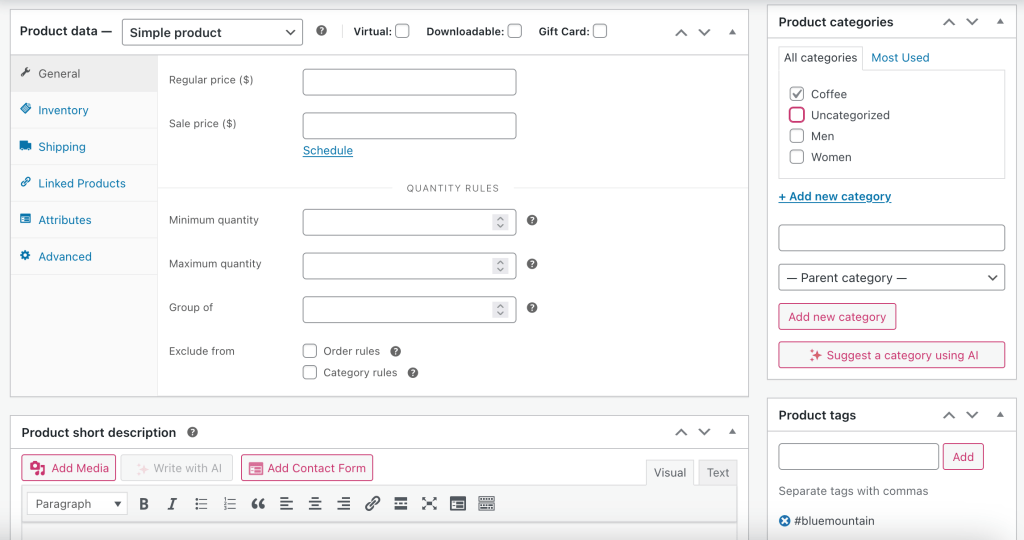Viewport: 1024px width, 540px height.
Task: Click Suggest a category using AI
Action: 891,355
